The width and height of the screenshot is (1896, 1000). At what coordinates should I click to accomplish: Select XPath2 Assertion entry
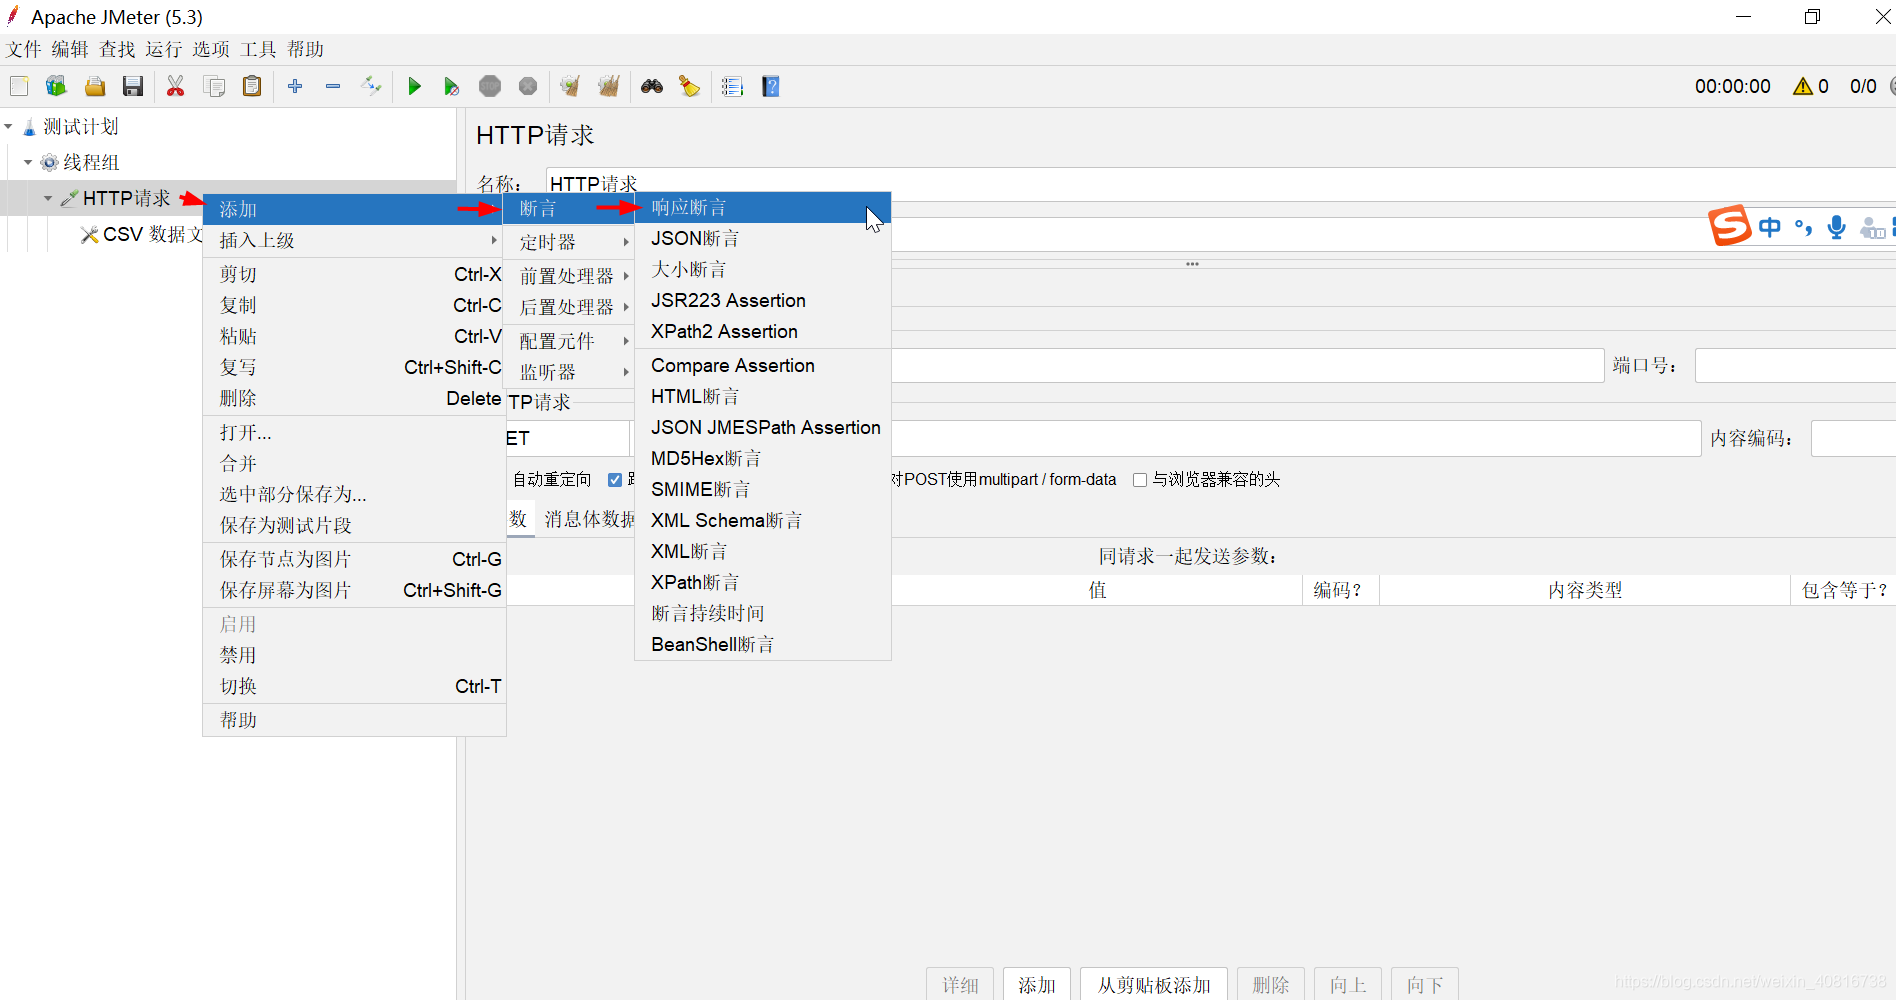click(x=763, y=331)
